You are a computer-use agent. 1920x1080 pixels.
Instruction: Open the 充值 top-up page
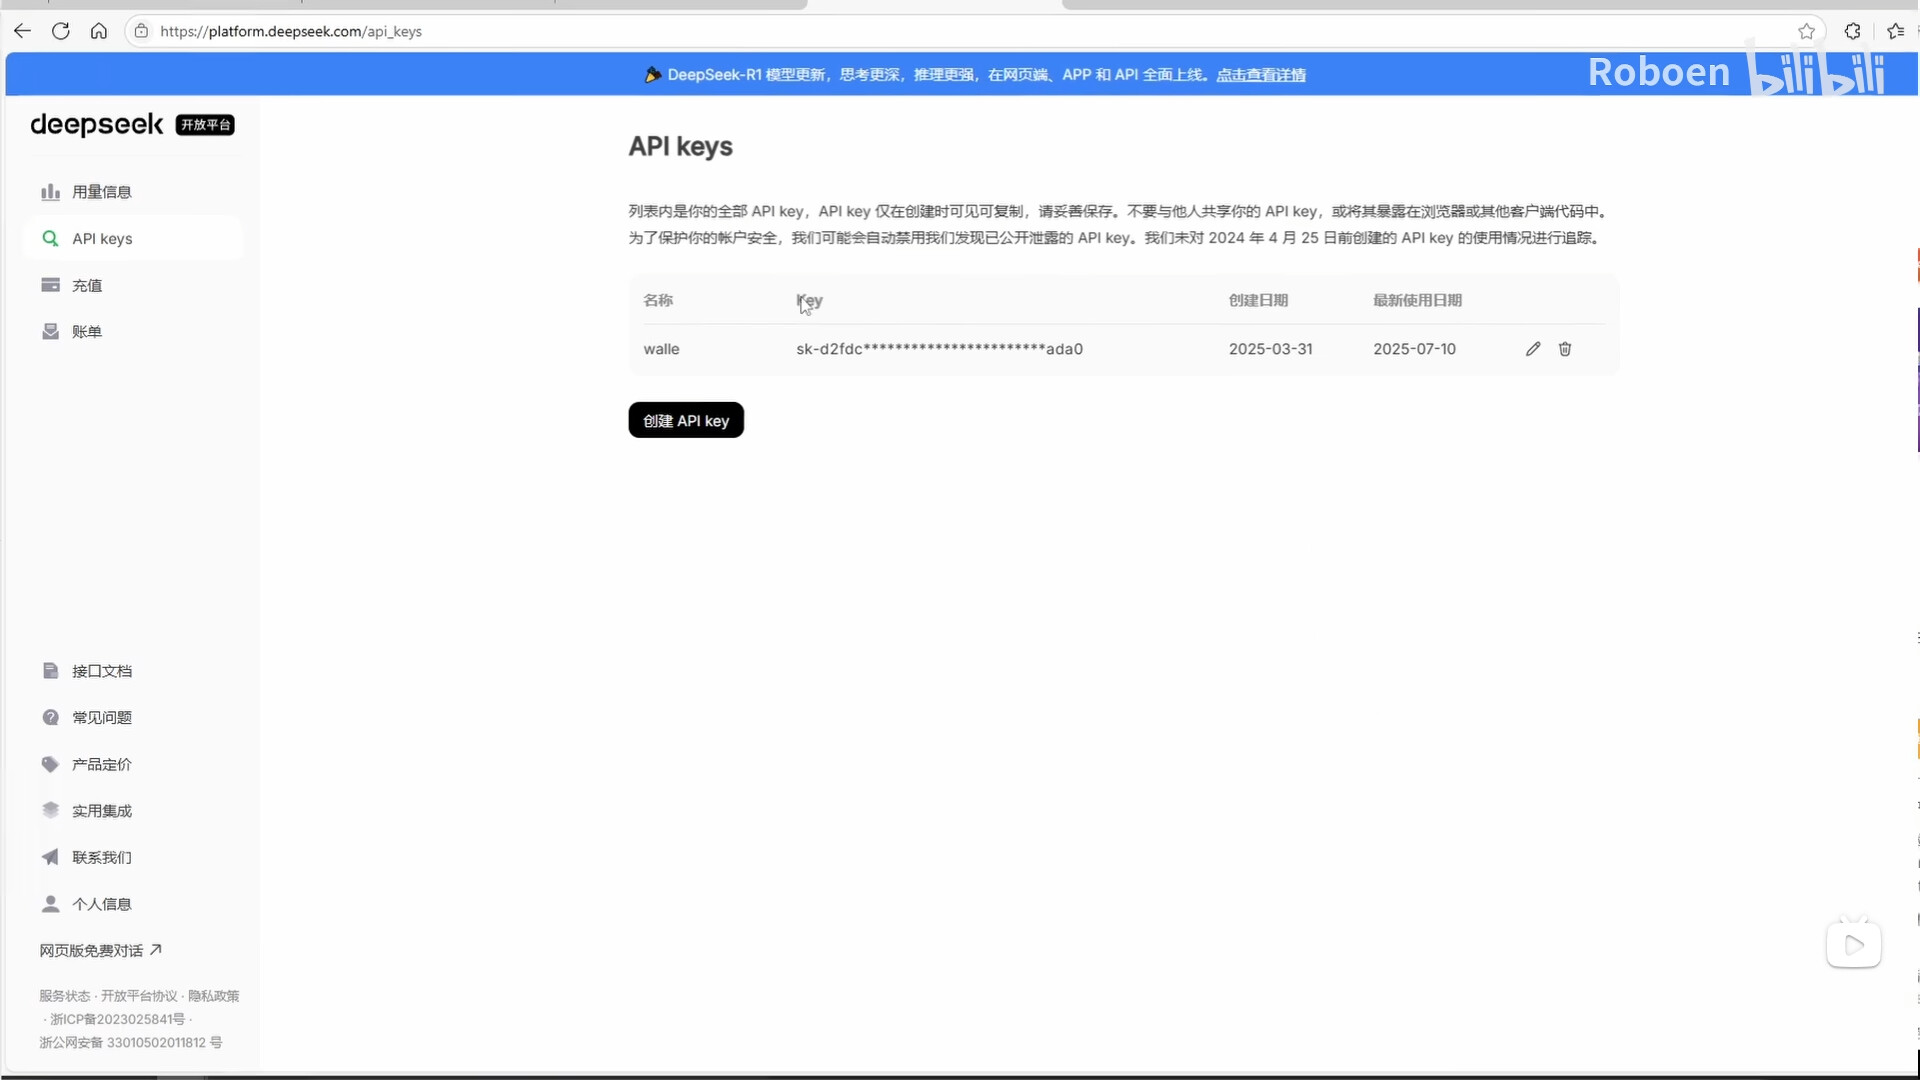tap(87, 286)
